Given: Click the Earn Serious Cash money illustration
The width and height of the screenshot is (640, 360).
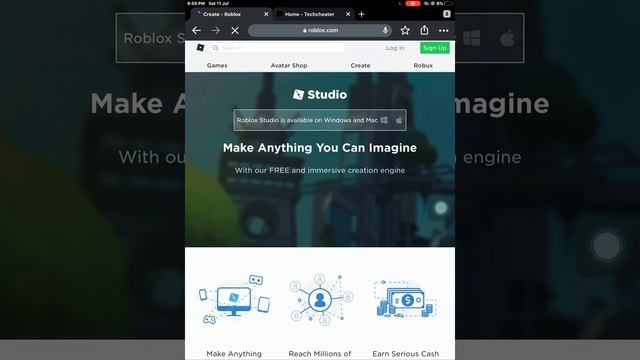Looking at the screenshot, I should click(x=406, y=300).
